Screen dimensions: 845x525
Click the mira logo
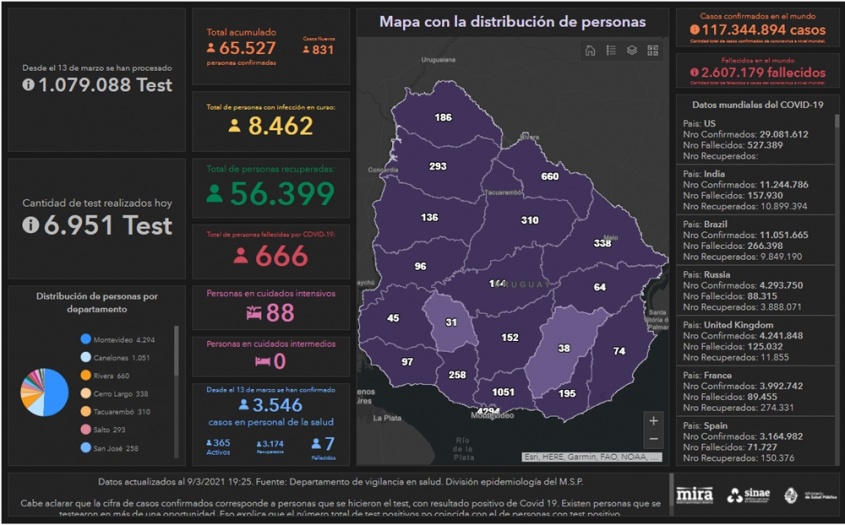pos(694,494)
